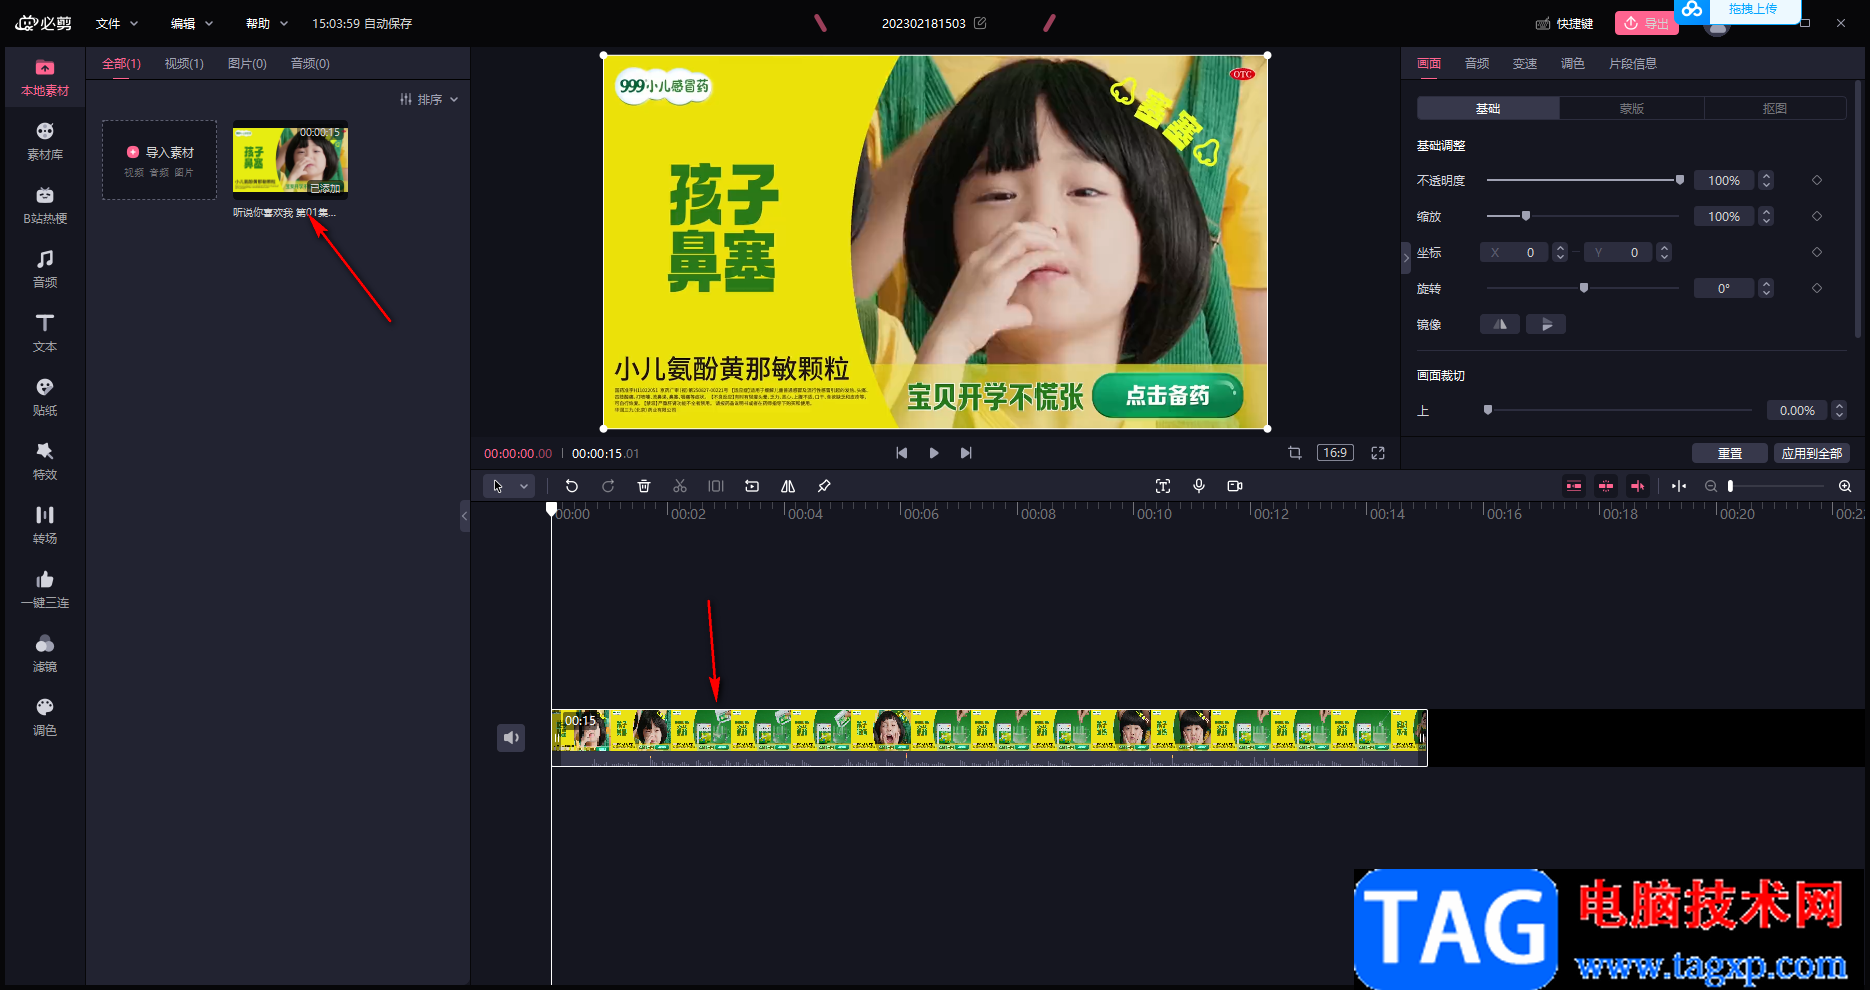The width and height of the screenshot is (1870, 990).
Task: Collapse the right properties panel handle
Action: tap(1406, 258)
